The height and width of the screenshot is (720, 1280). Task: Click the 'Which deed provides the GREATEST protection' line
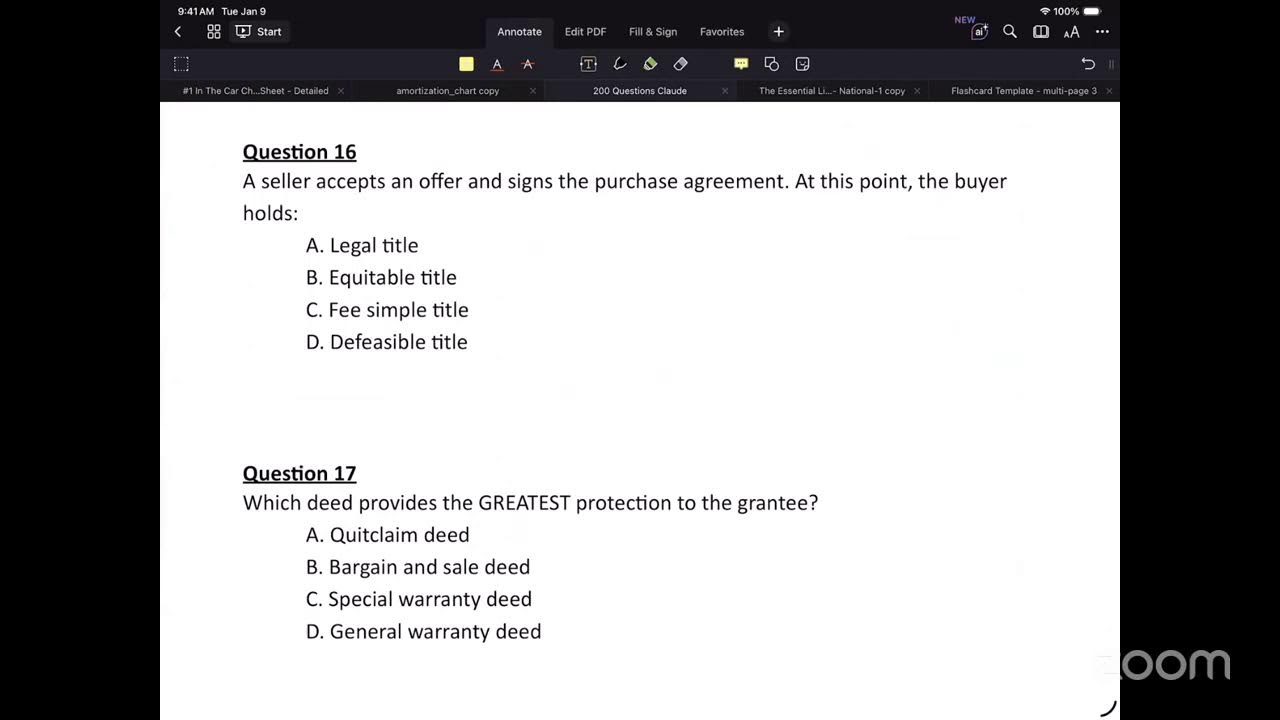(530, 503)
